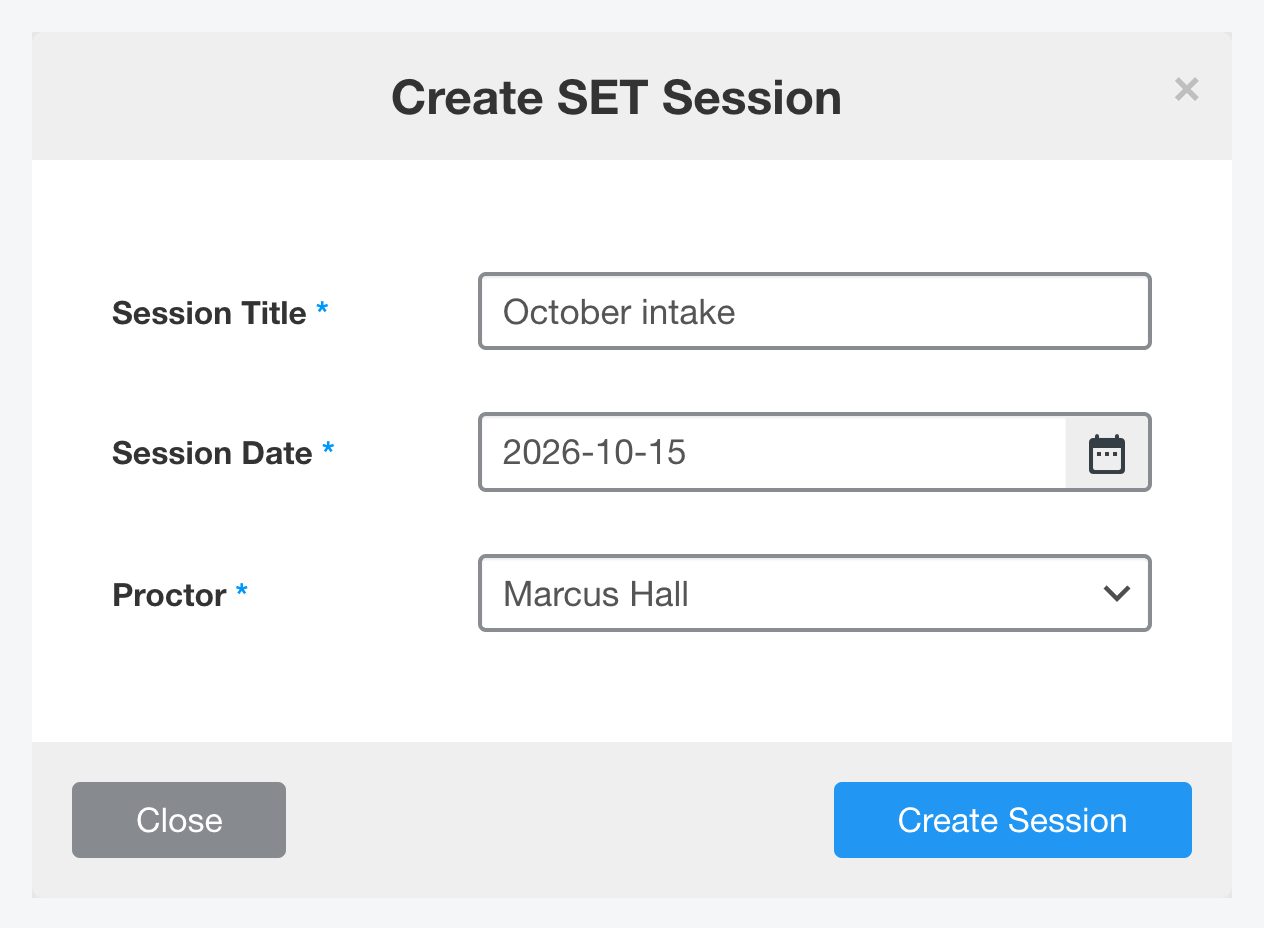Viewport: 1264px width, 928px height.
Task: Open the calendar date picker icon
Action: [1107, 453]
